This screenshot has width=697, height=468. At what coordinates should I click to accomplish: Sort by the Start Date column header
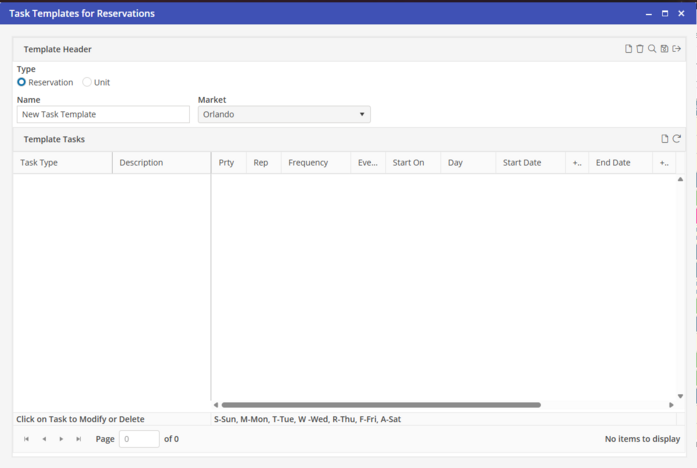point(522,162)
